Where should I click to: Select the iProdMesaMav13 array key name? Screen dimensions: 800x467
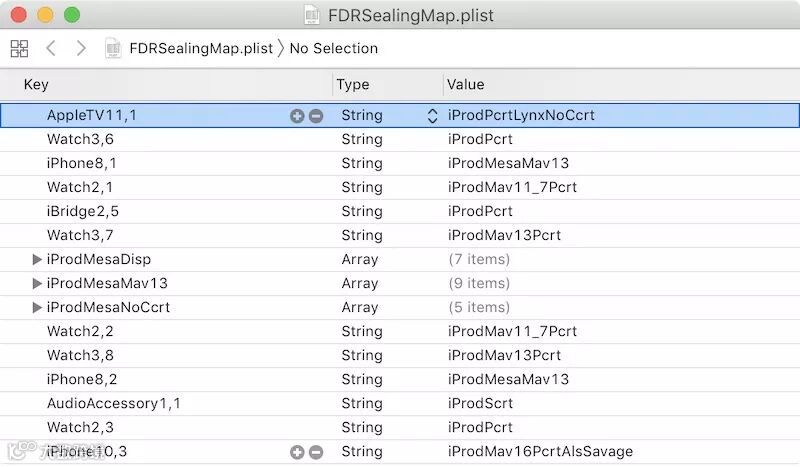click(107, 283)
